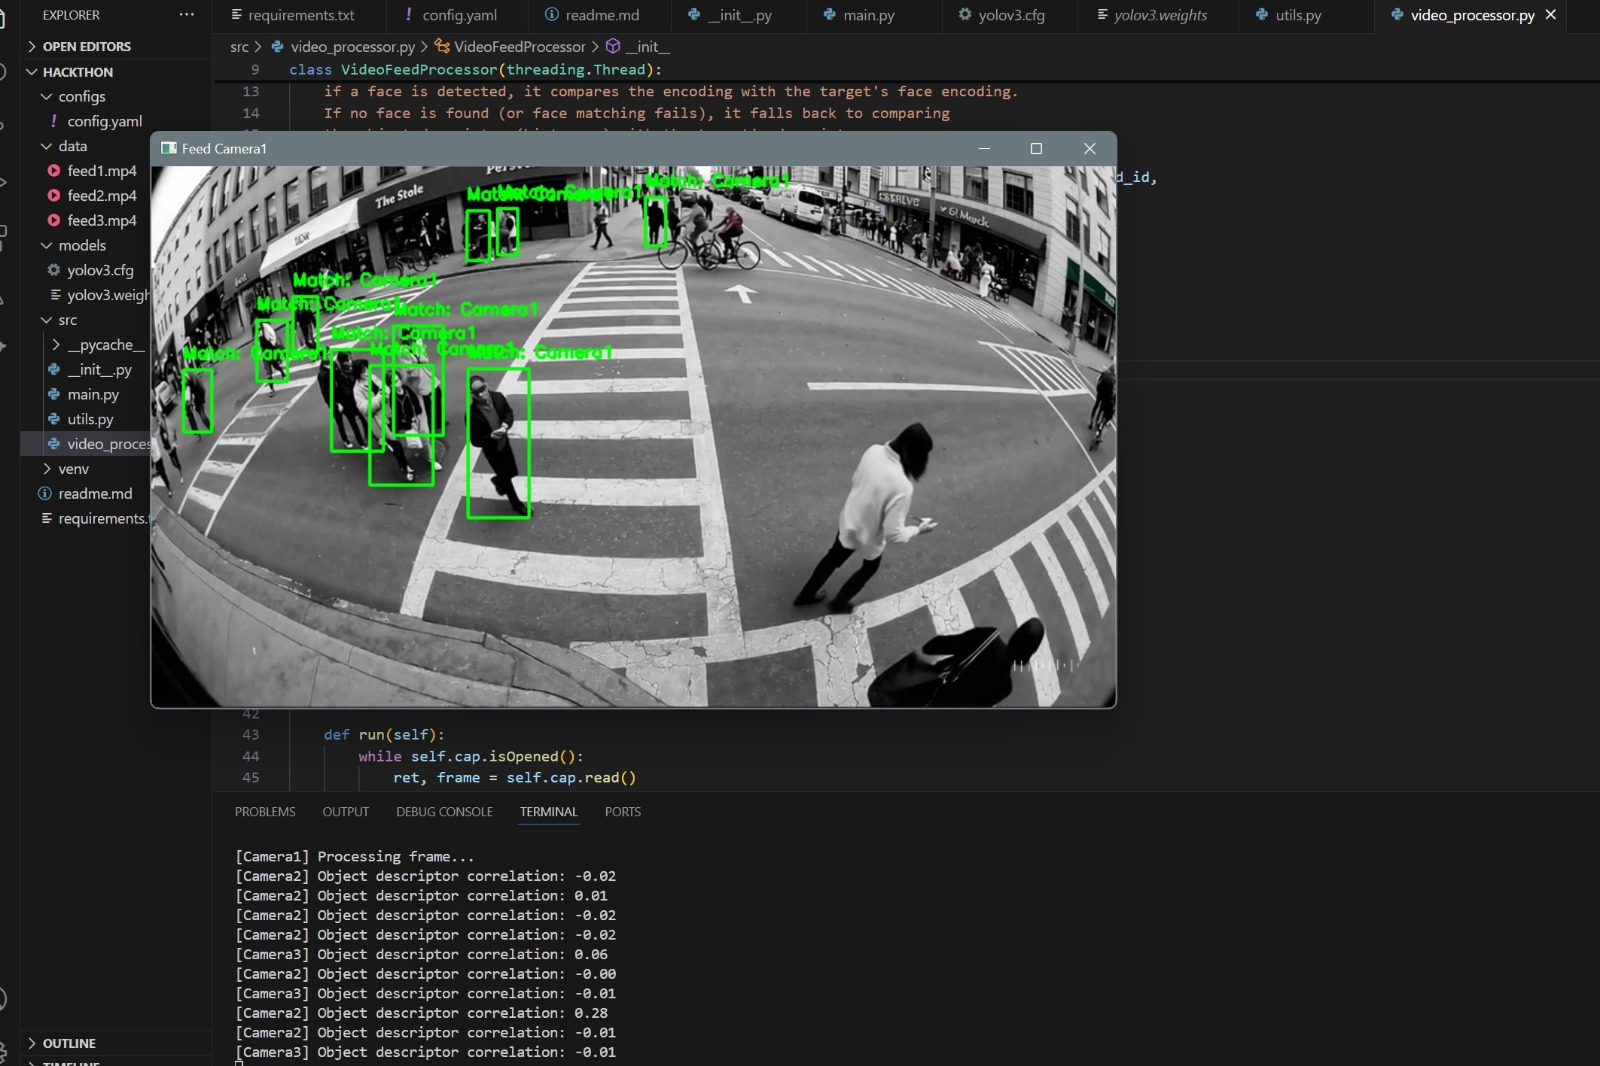The height and width of the screenshot is (1066, 1600).
Task: Click the warning icon beside config.yaml
Action: pos(52,121)
